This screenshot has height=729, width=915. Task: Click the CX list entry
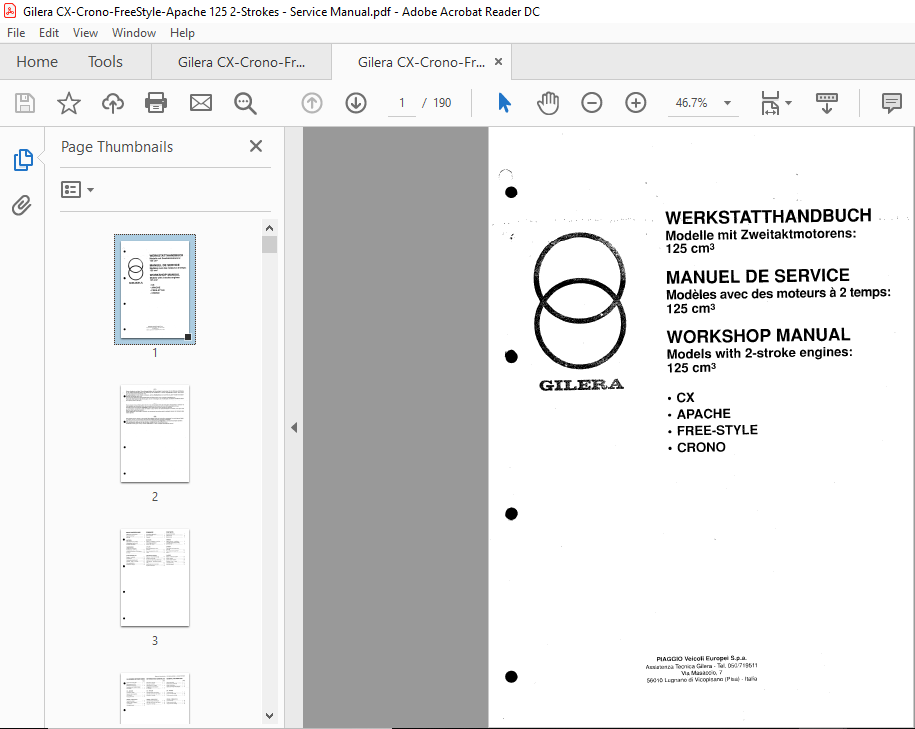[x=685, y=397]
